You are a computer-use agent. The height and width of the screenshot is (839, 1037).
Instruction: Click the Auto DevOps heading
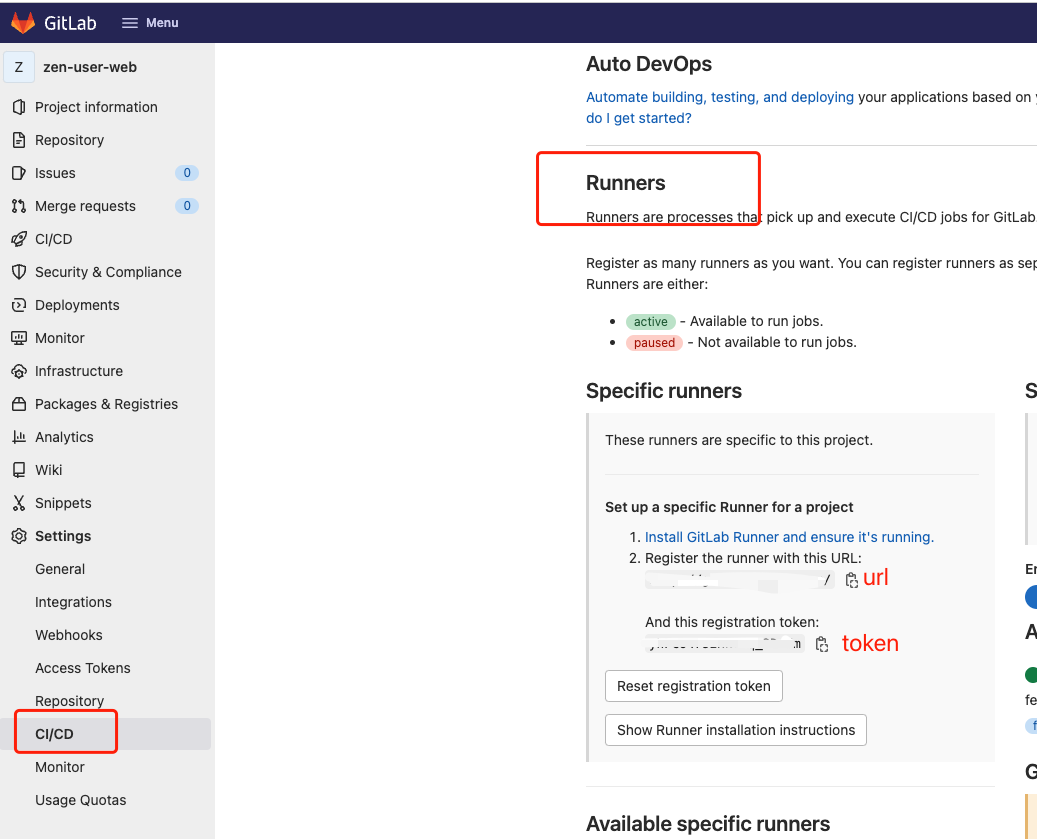click(649, 64)
